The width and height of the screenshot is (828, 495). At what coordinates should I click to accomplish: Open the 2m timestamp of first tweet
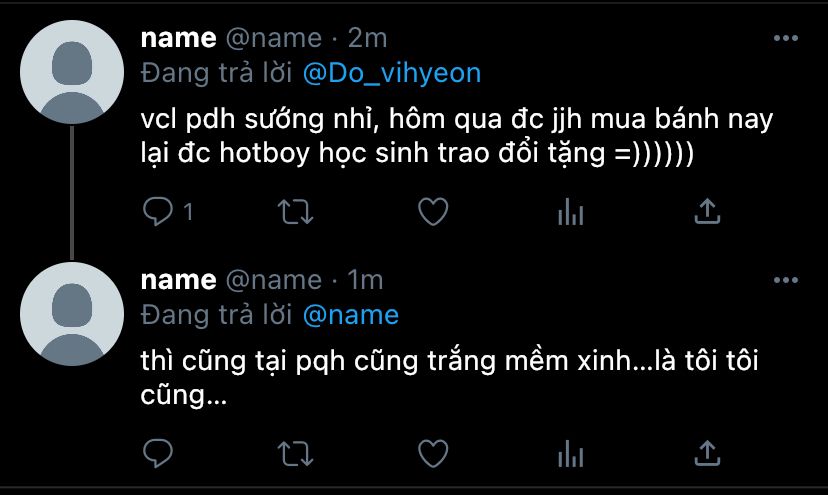click(x=368, y=38)
